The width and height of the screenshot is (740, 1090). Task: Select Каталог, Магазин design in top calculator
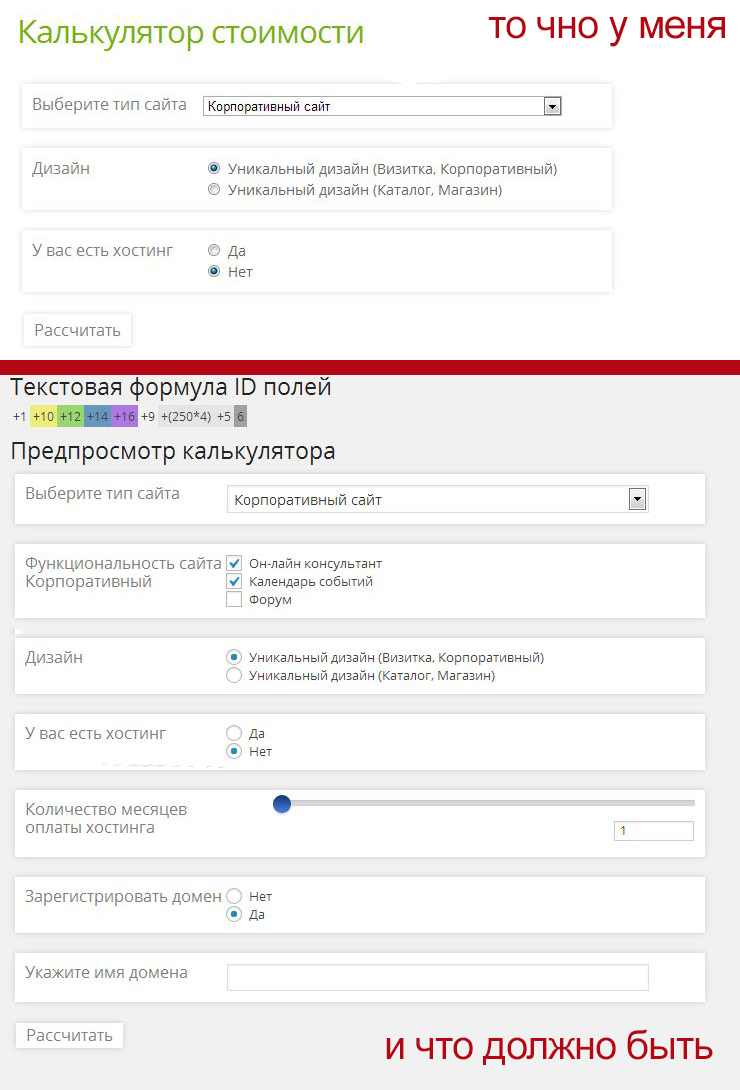point(214,189)
